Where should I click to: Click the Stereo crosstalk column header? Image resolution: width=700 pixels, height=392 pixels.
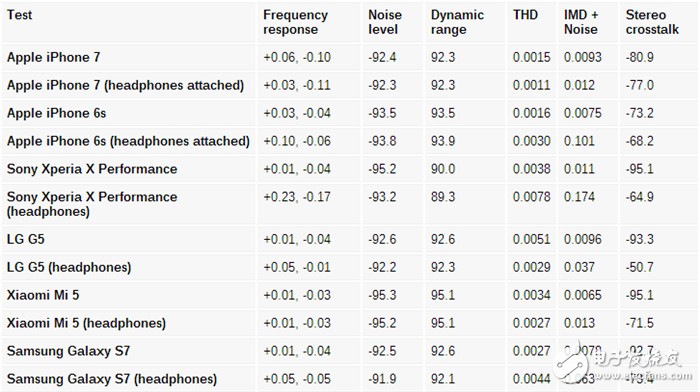pos(652,22)
